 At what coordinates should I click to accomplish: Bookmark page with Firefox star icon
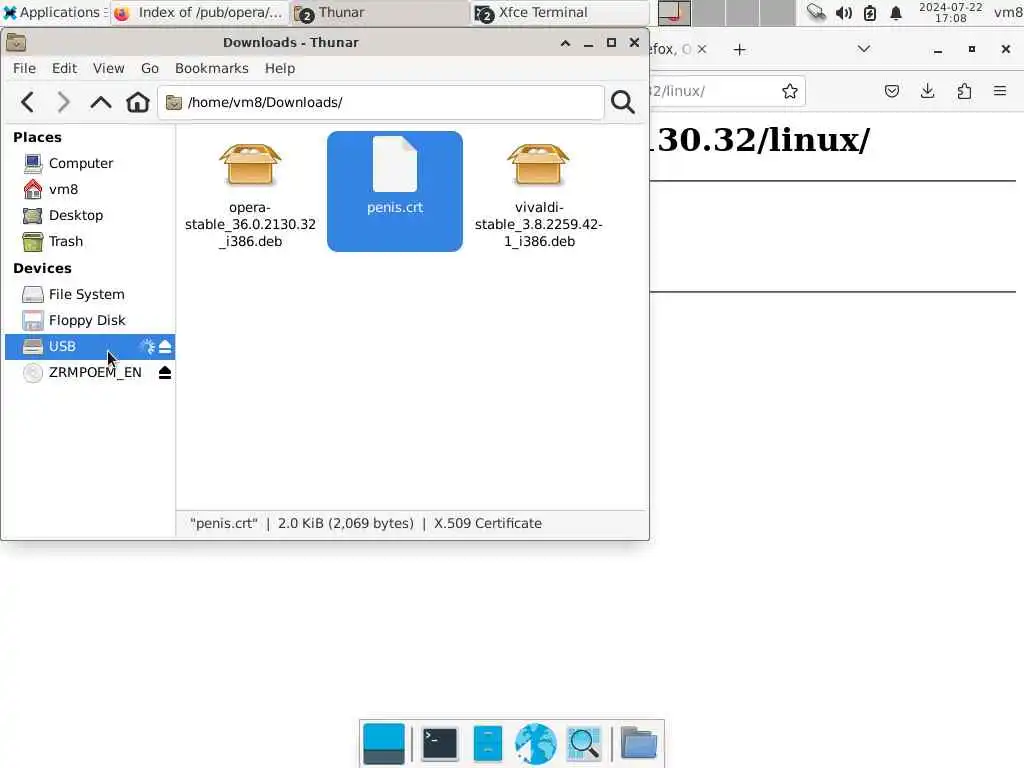tap(790, 91)
